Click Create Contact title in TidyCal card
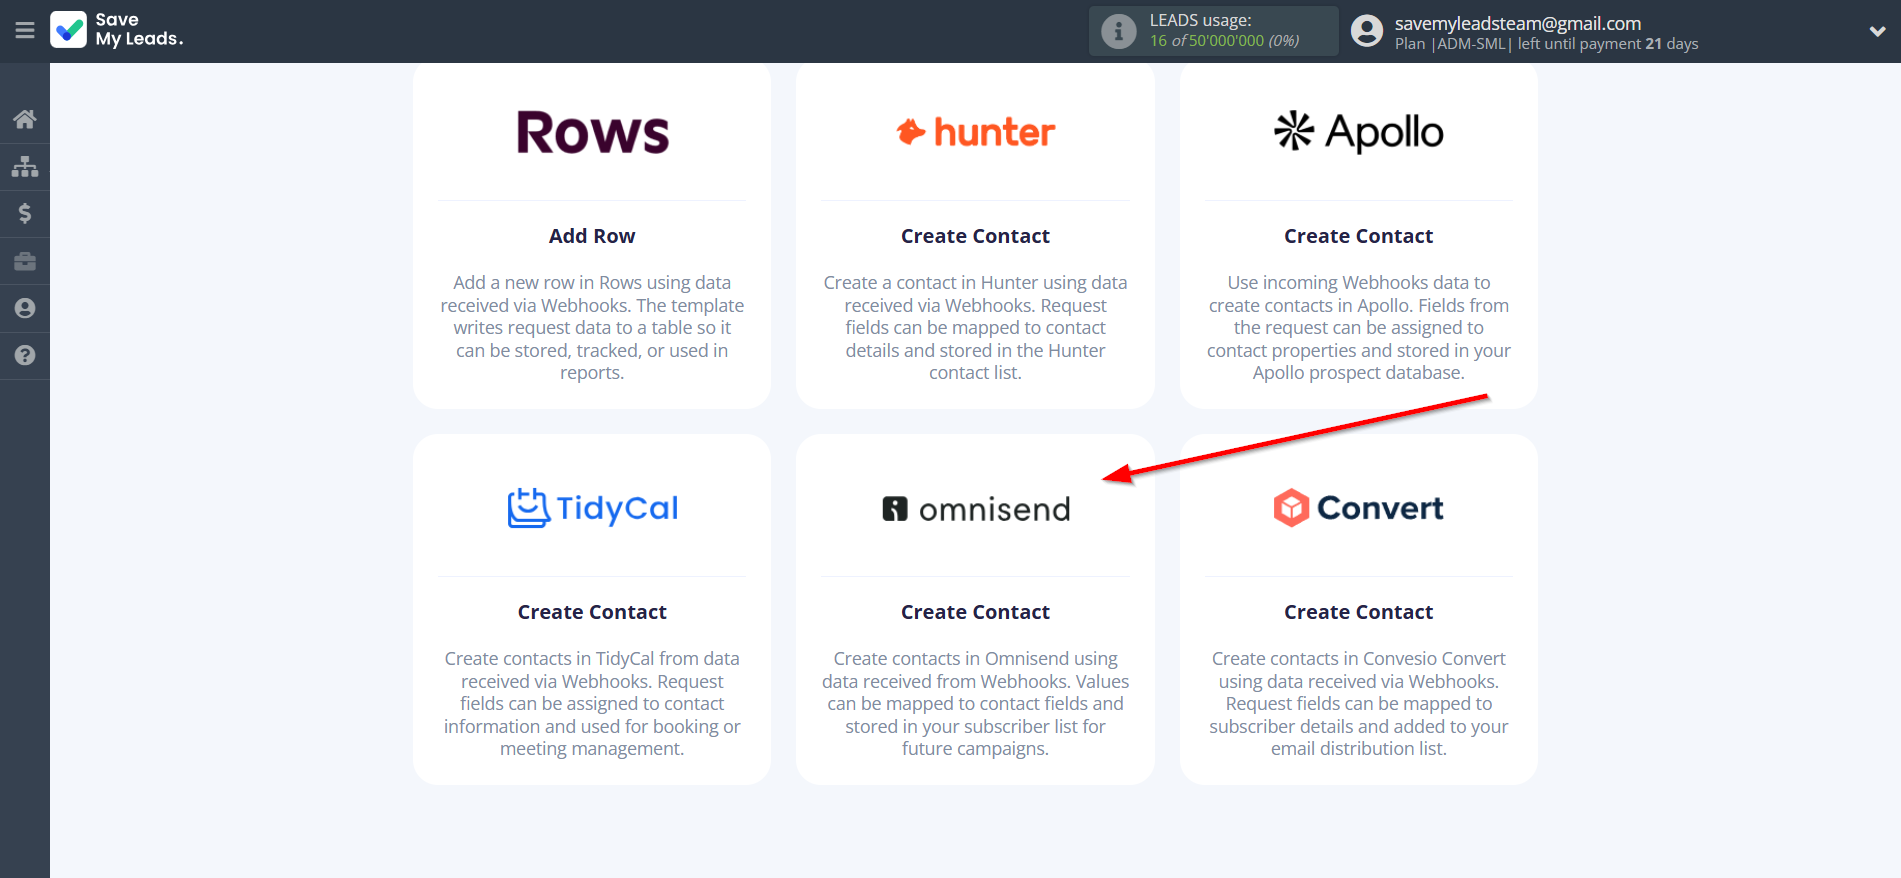Image resolution: width=1901 pixels, height=878 pixels. (592, 612)
